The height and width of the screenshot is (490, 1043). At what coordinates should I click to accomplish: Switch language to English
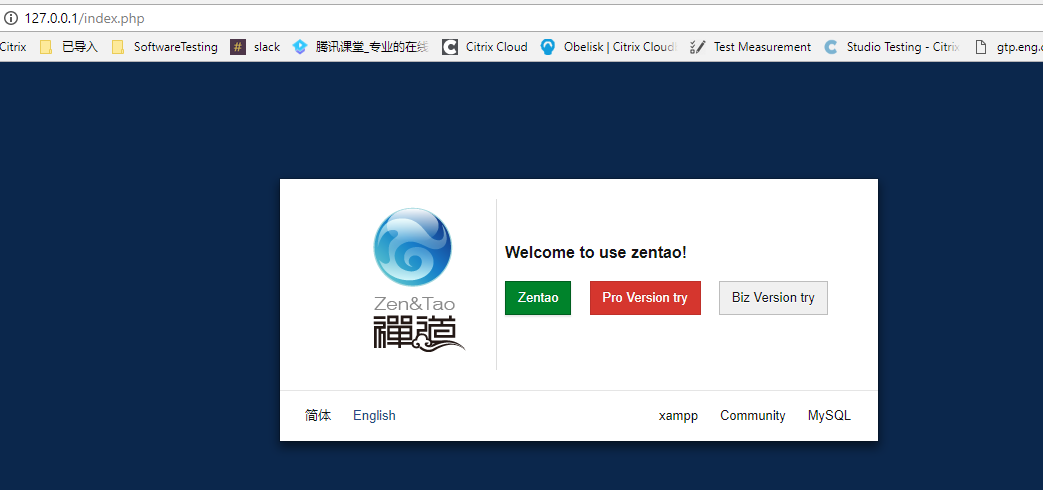(374, 416)
